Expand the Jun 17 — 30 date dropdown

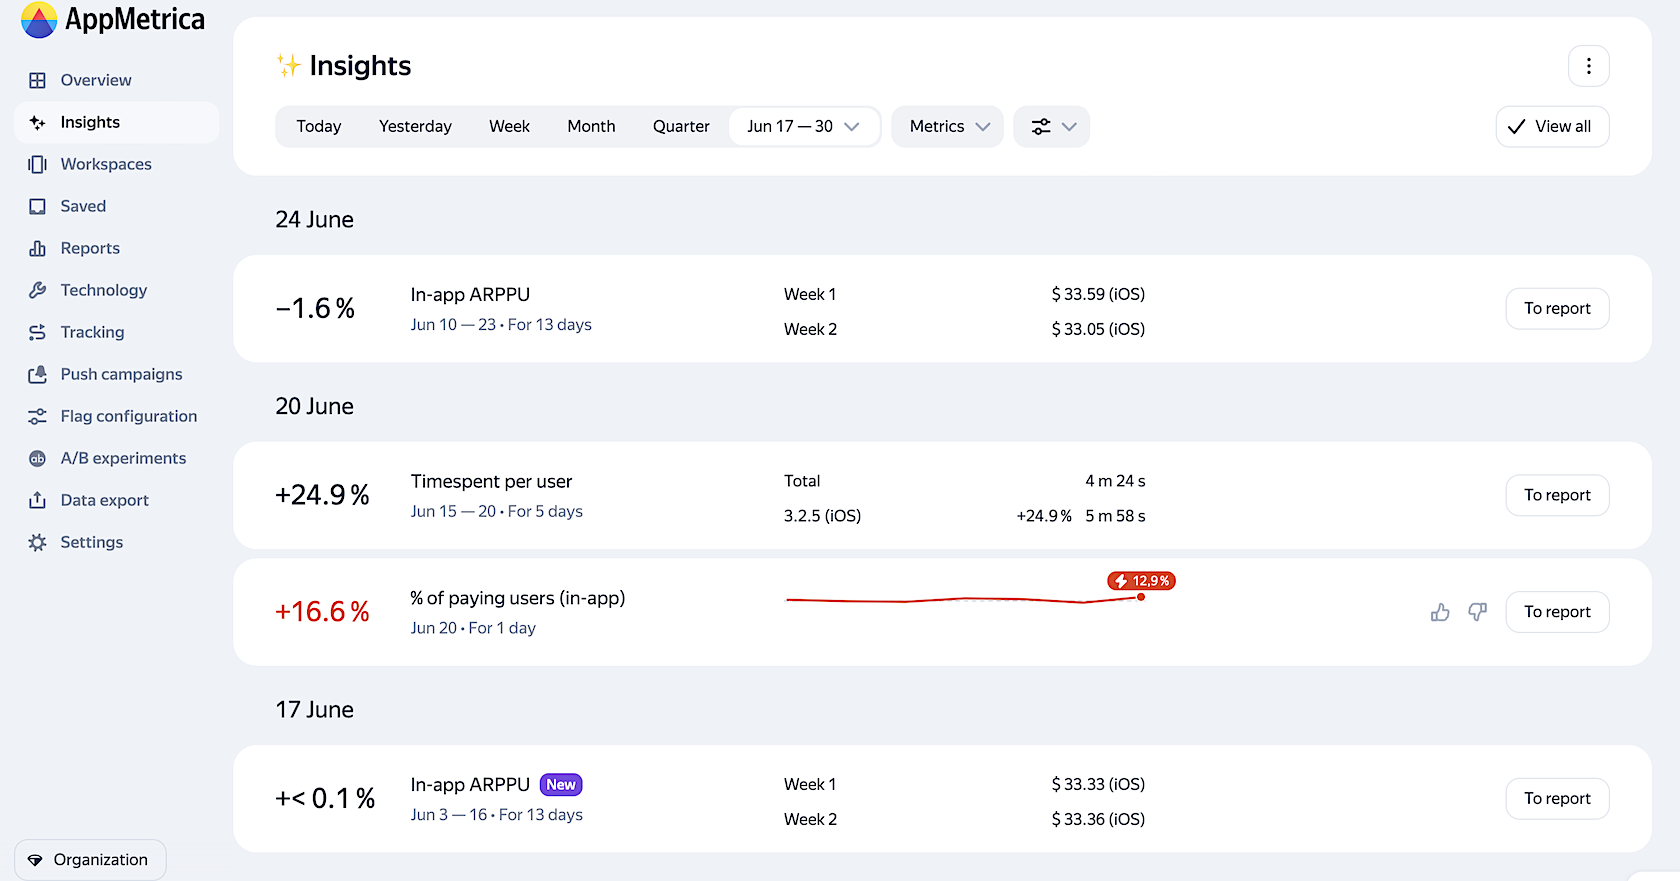803,127
